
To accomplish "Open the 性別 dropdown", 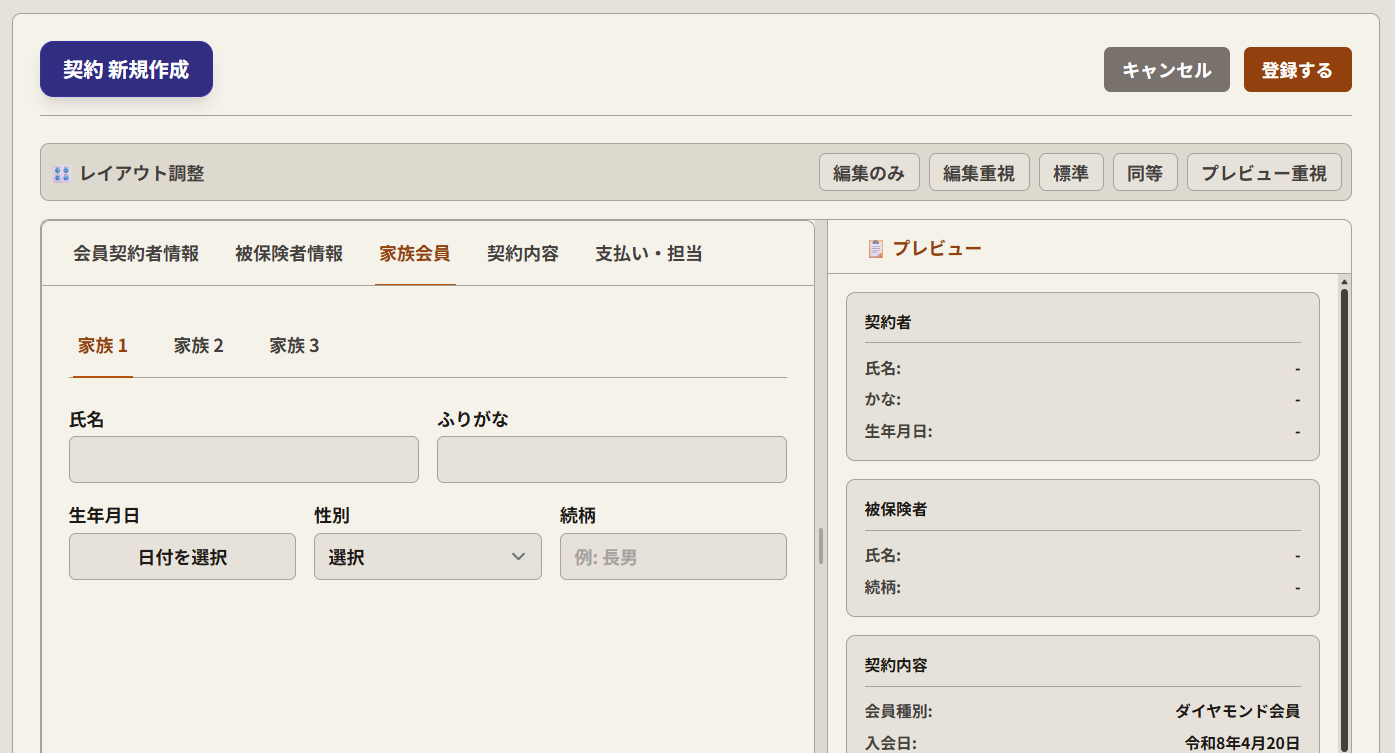I will (x=427, y=556).
